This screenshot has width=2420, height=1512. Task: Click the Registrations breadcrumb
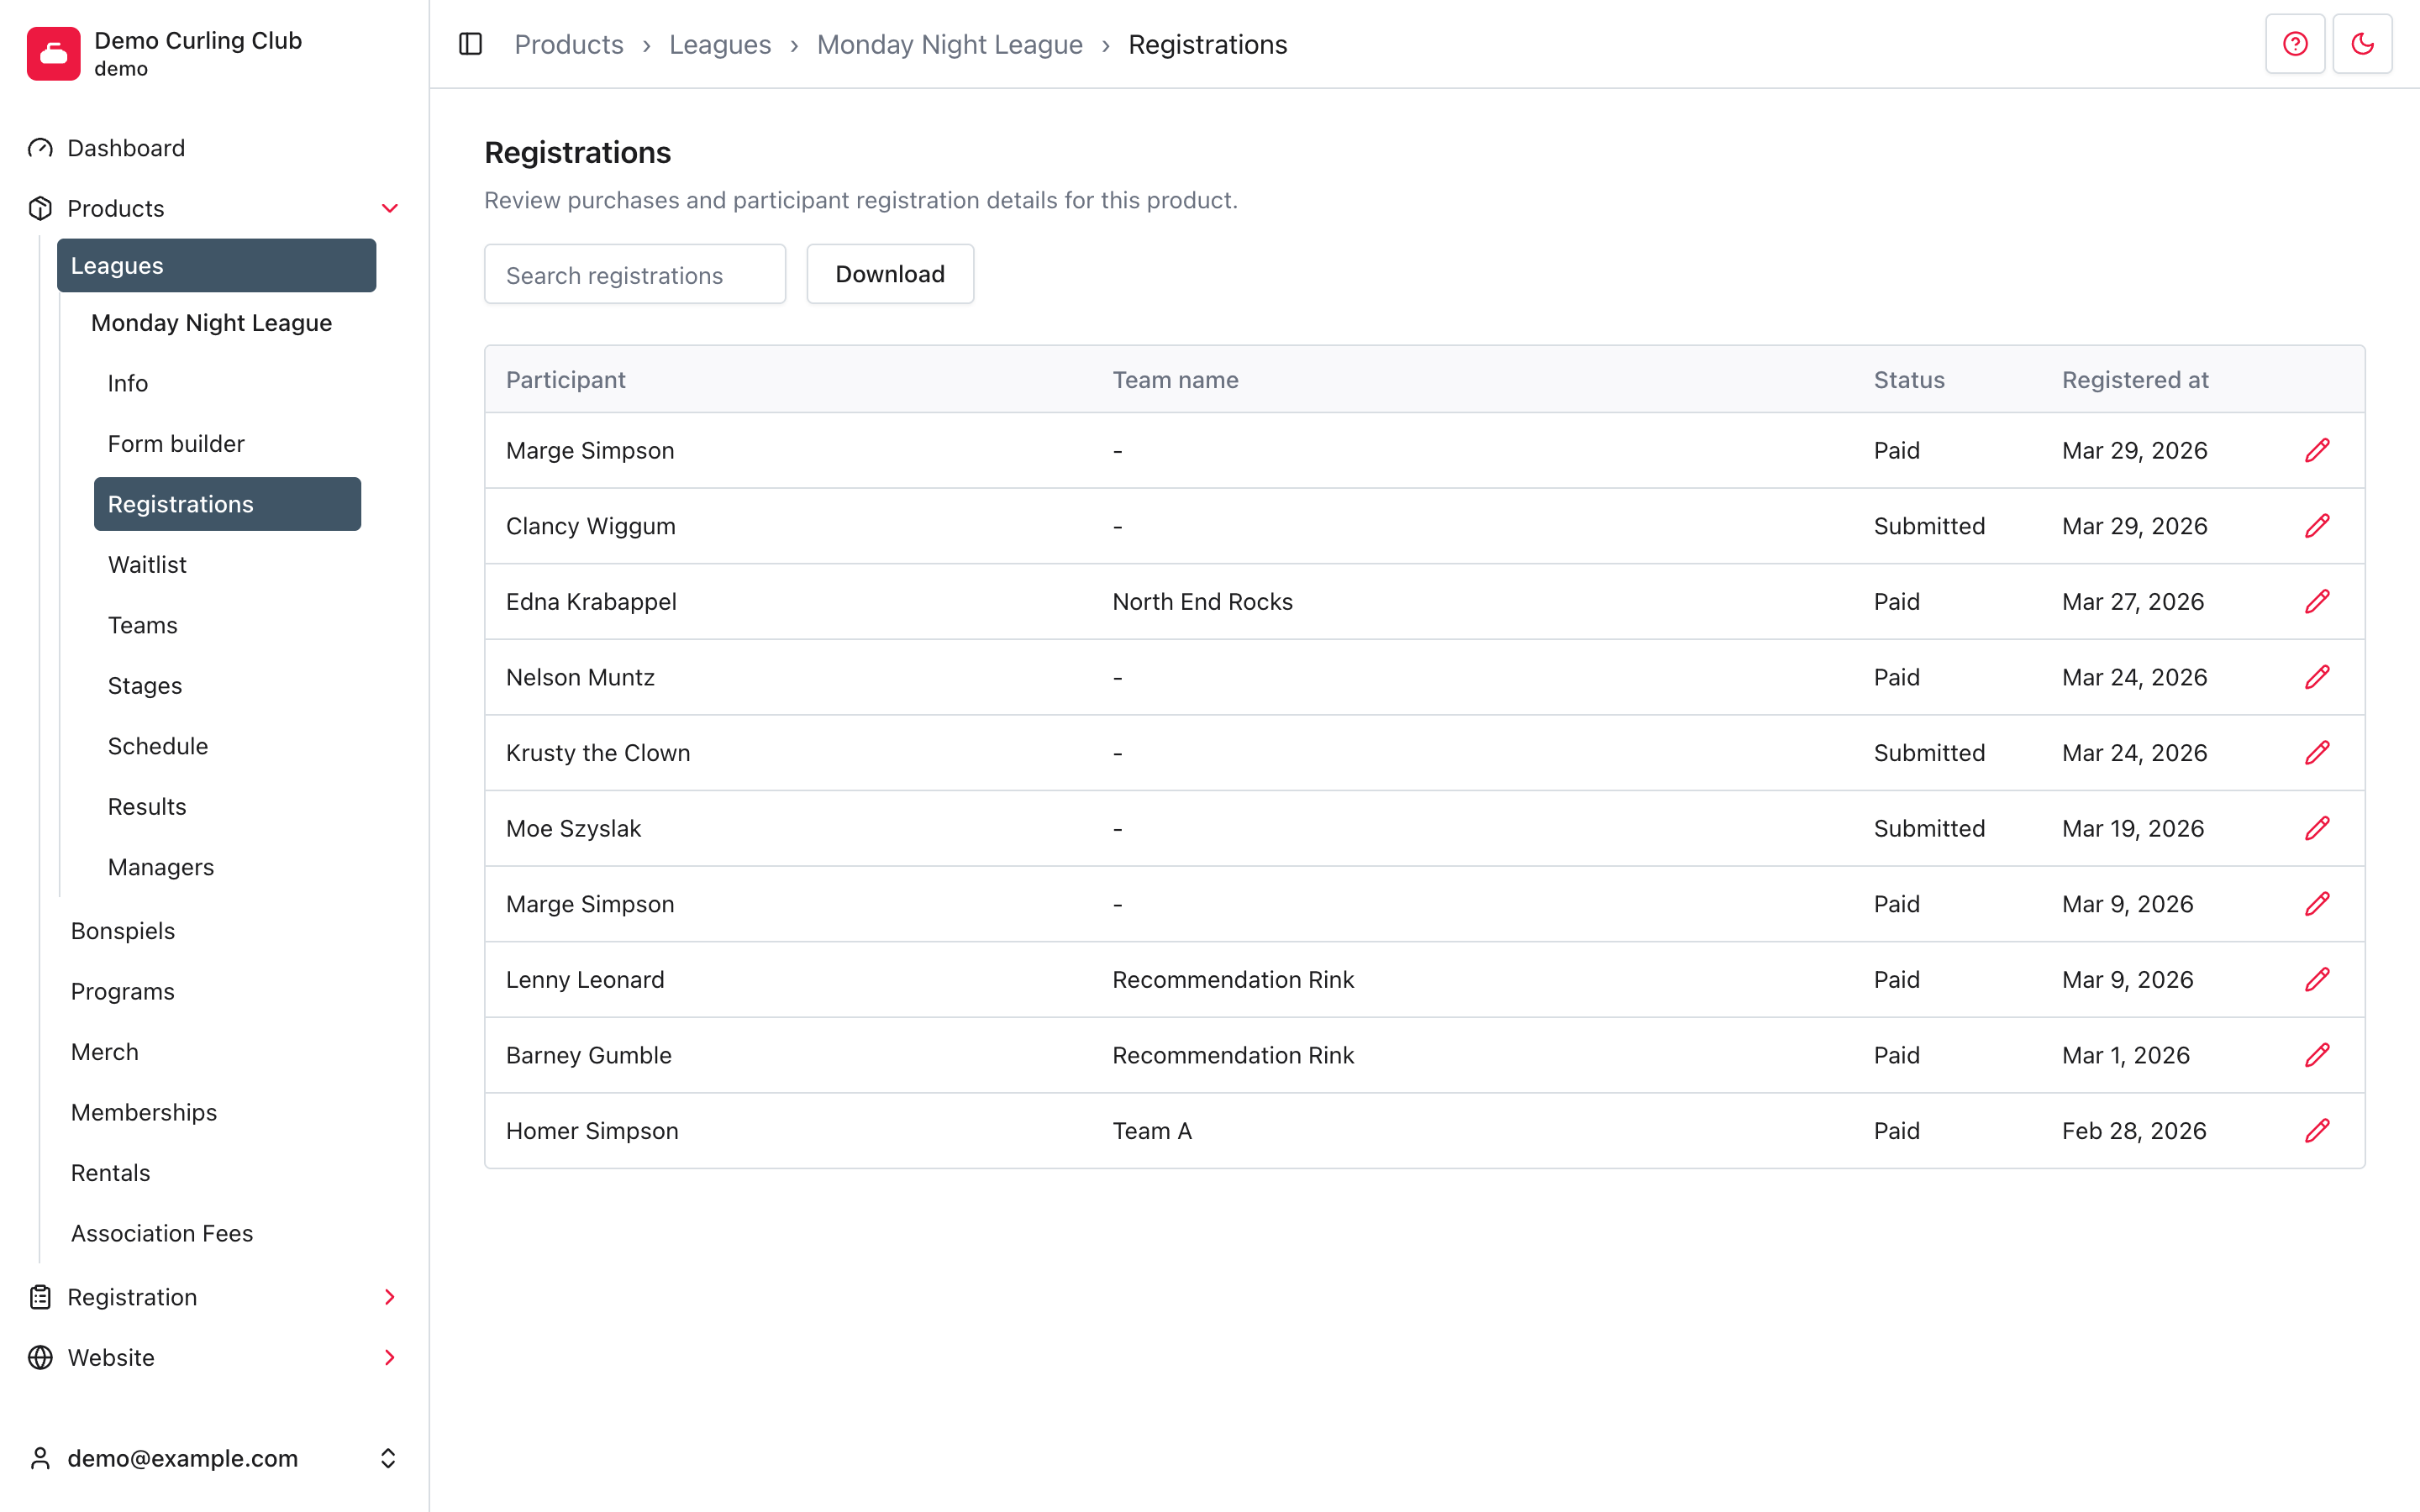click(1208, 44)
